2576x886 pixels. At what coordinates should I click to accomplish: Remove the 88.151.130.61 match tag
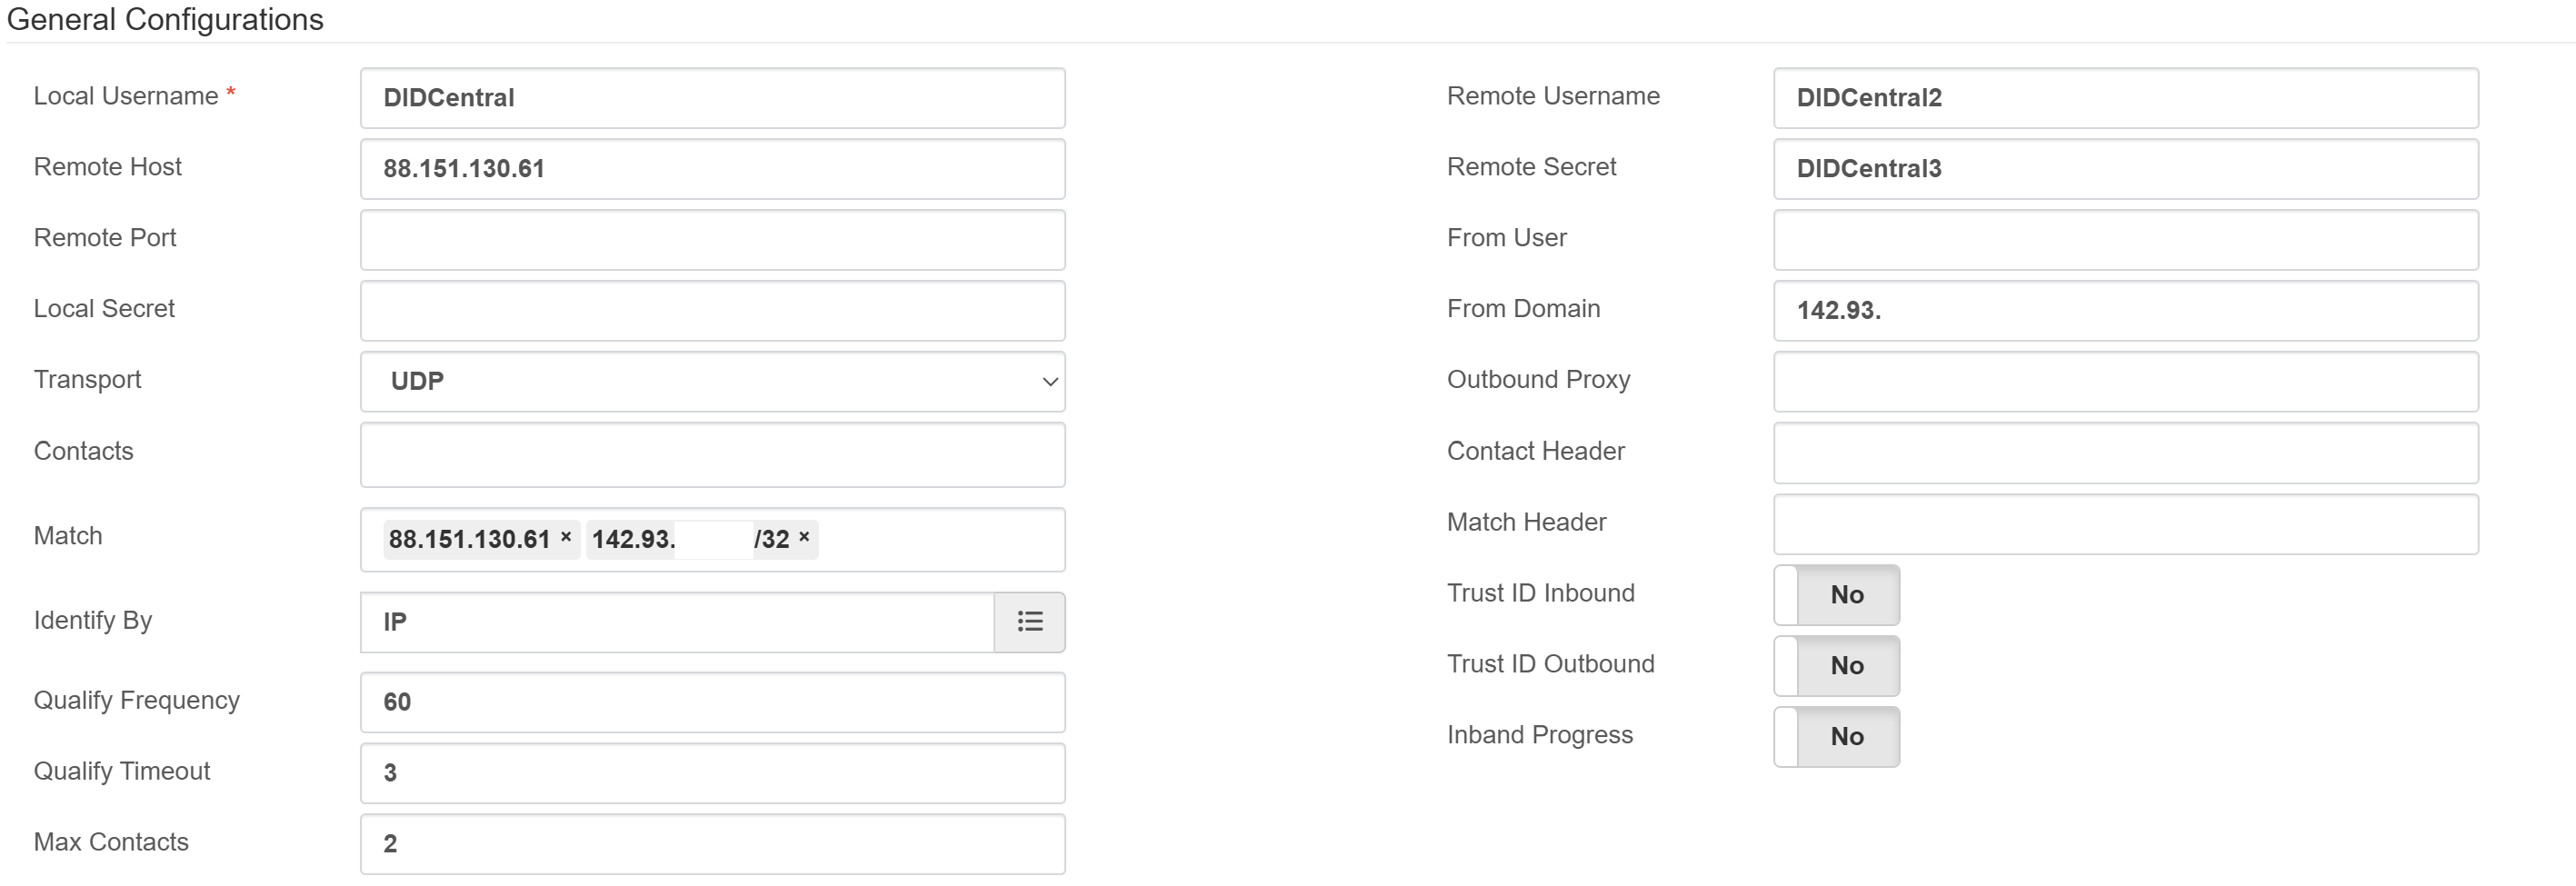566,538
